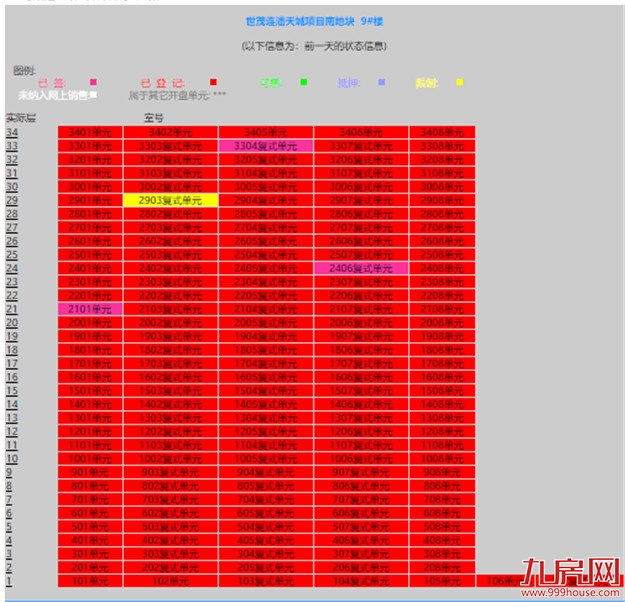The height and width of the screenshot is (602, 625).
Task: Click the yellow 限制 legend swatch
Action: click(459, 82)
